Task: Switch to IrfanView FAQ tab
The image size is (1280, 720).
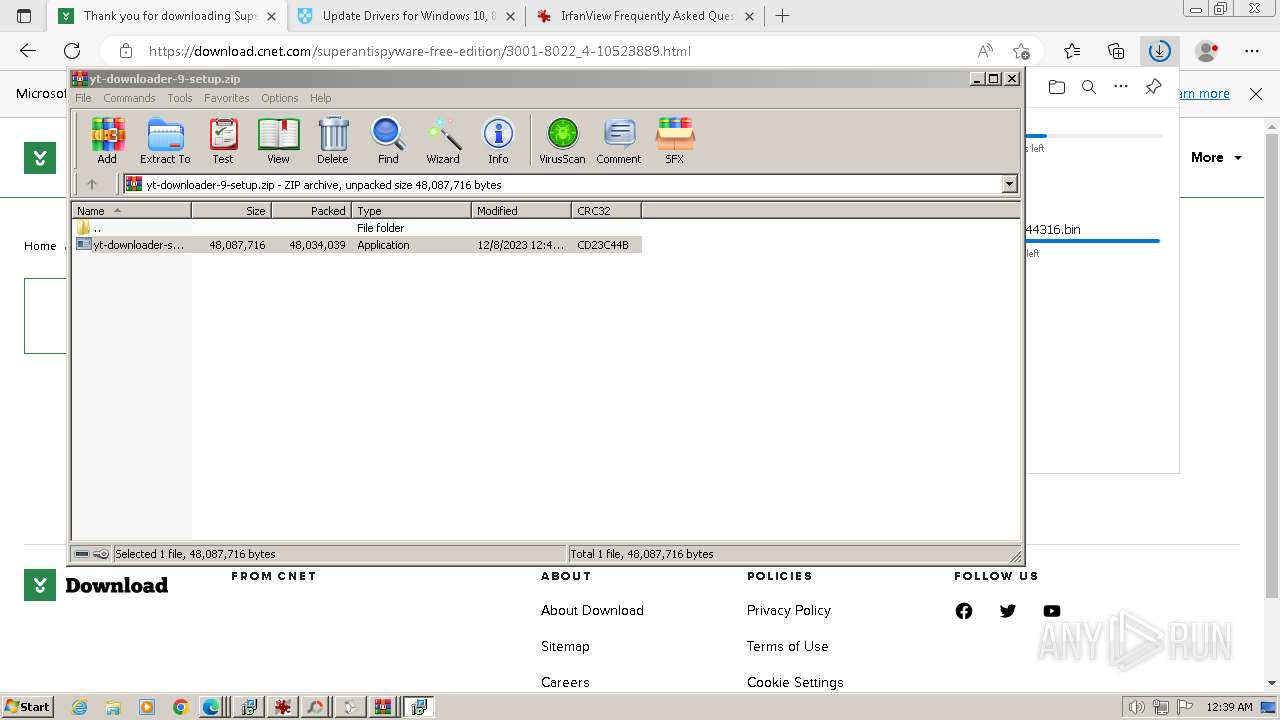Action: (647, 16)
